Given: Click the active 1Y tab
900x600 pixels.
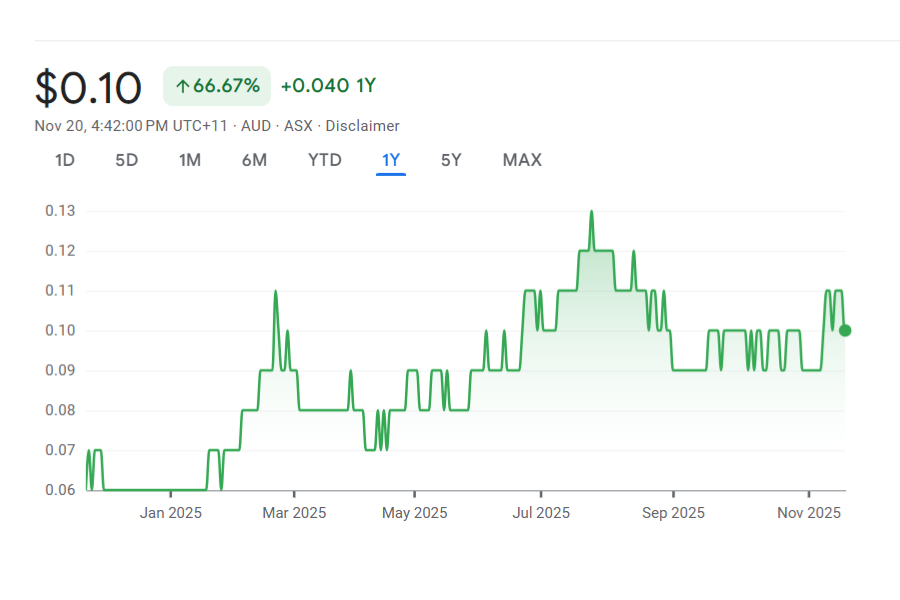Looking at the screenshot, I should pyautogui.click(x=391, y=160).
